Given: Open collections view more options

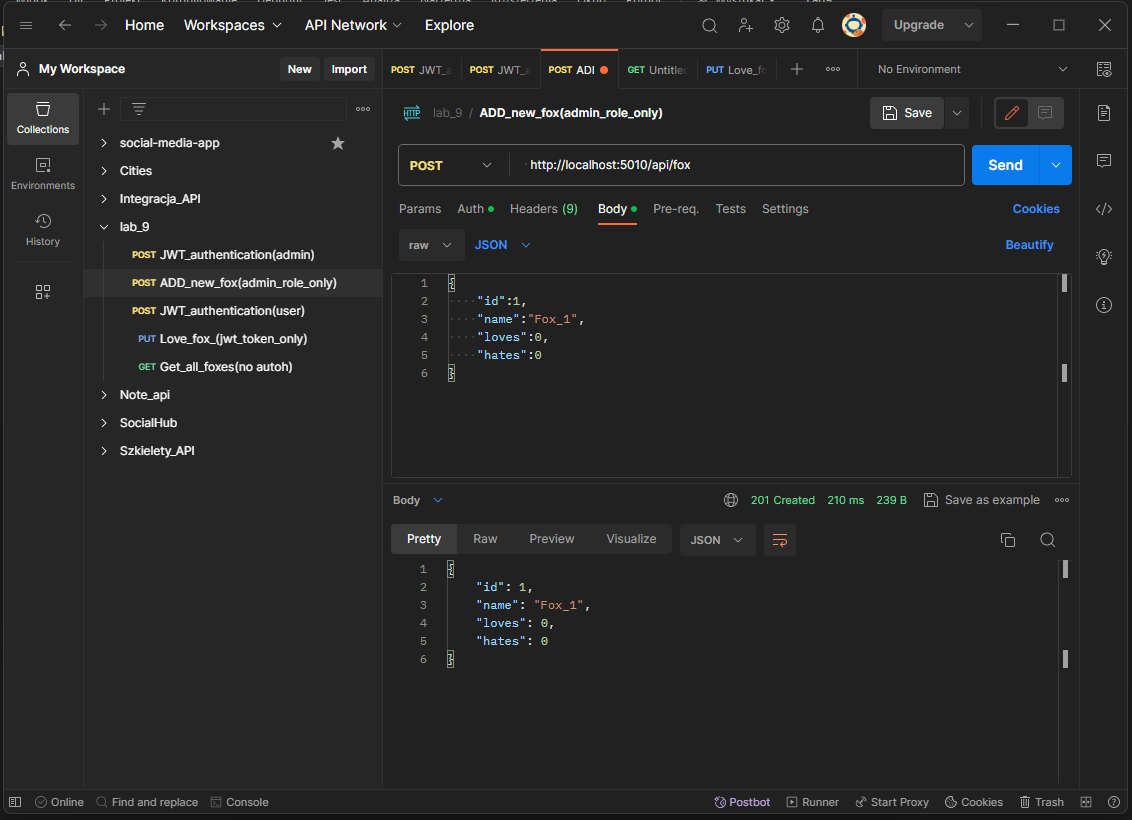Looking at the screenshot, I should [363, 109].
